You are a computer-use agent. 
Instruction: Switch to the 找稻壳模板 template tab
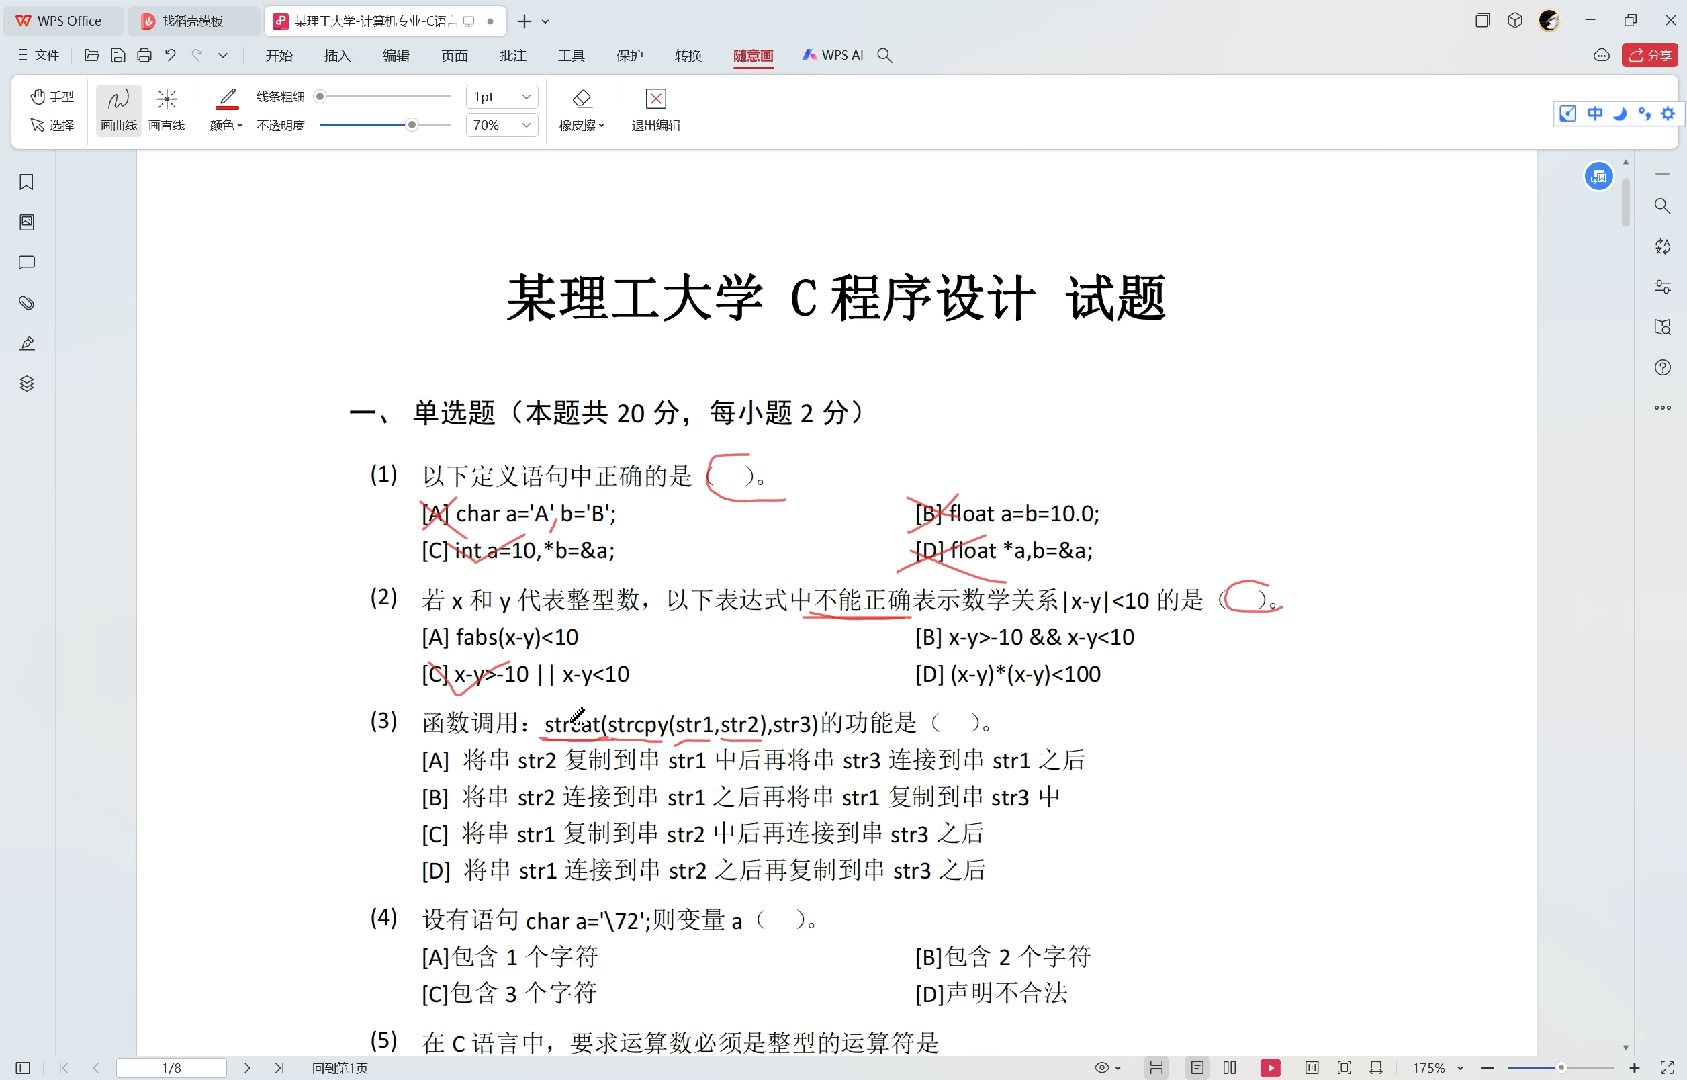tap(193, 20)
